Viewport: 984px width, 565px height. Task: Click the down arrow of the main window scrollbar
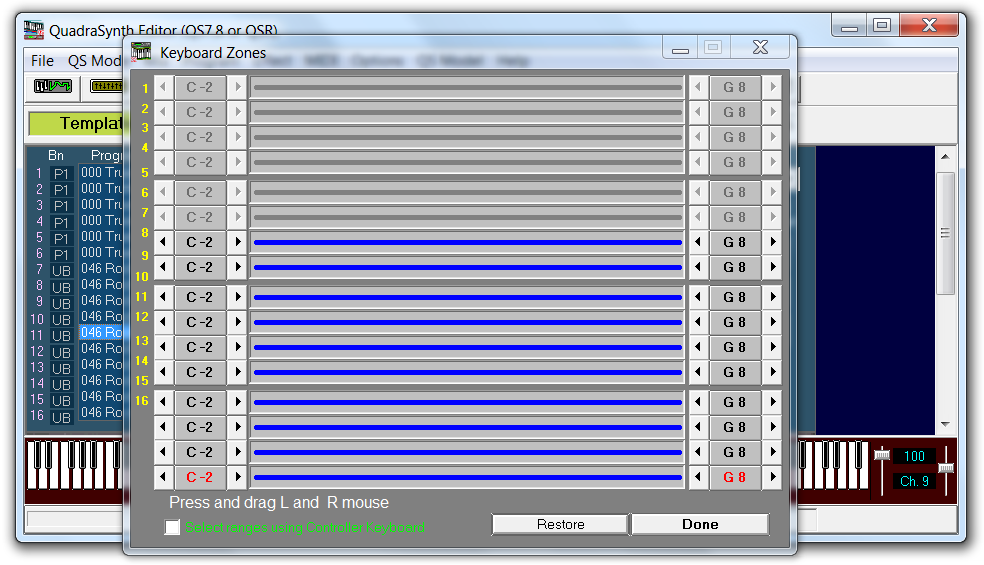[945, 424]
